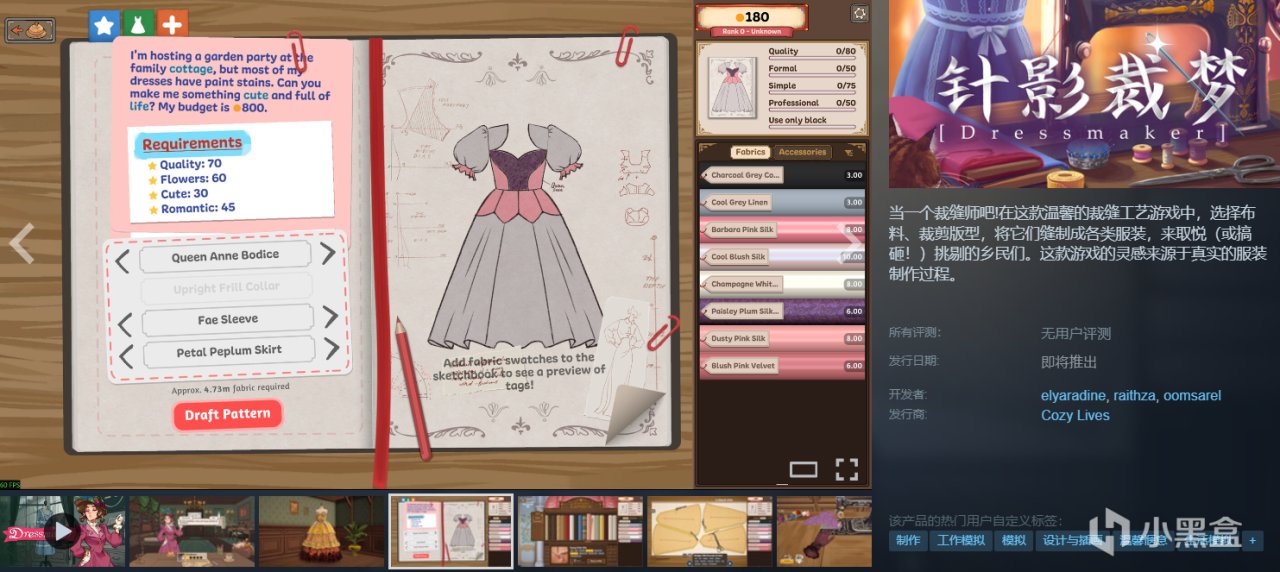Open the fabric shelf thumbnail
Screen dimensions: 1280x572
pyautogui.click(x=580, y=531)
